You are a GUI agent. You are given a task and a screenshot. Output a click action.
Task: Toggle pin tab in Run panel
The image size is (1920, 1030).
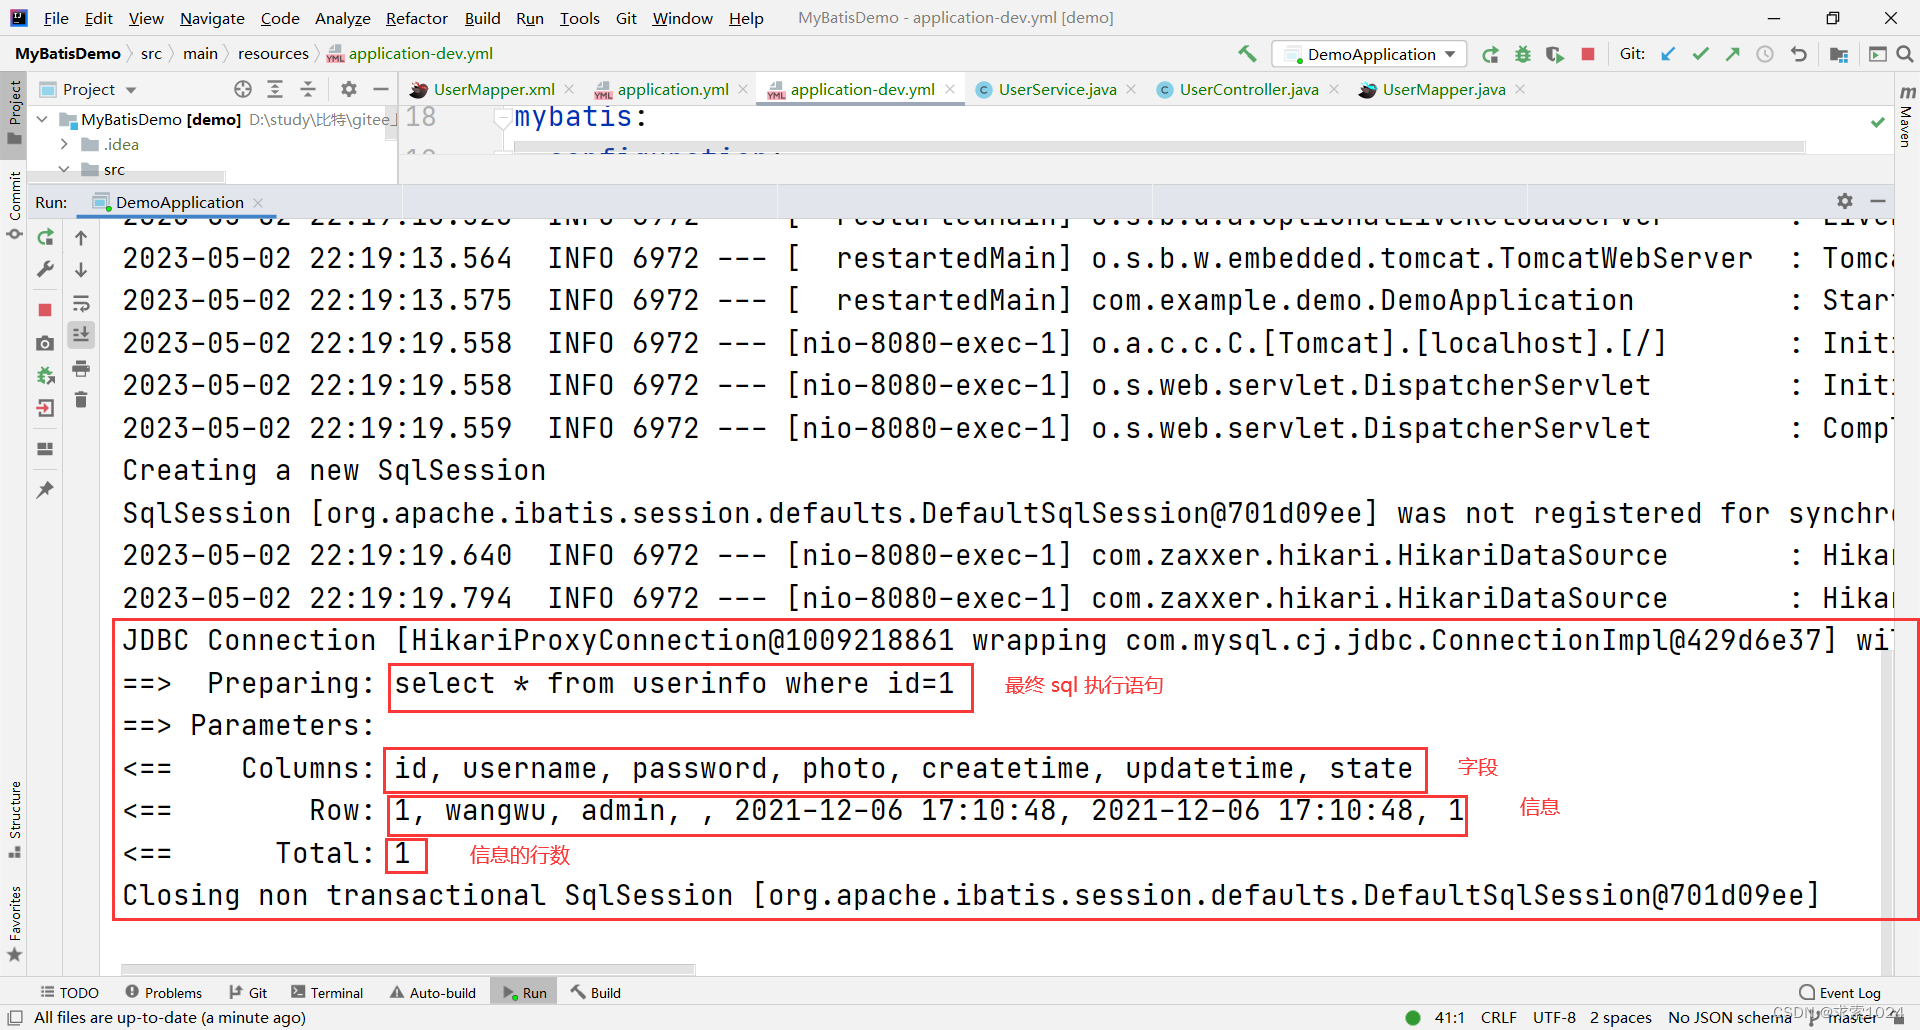pyautogui.click(x=45, y=489)
